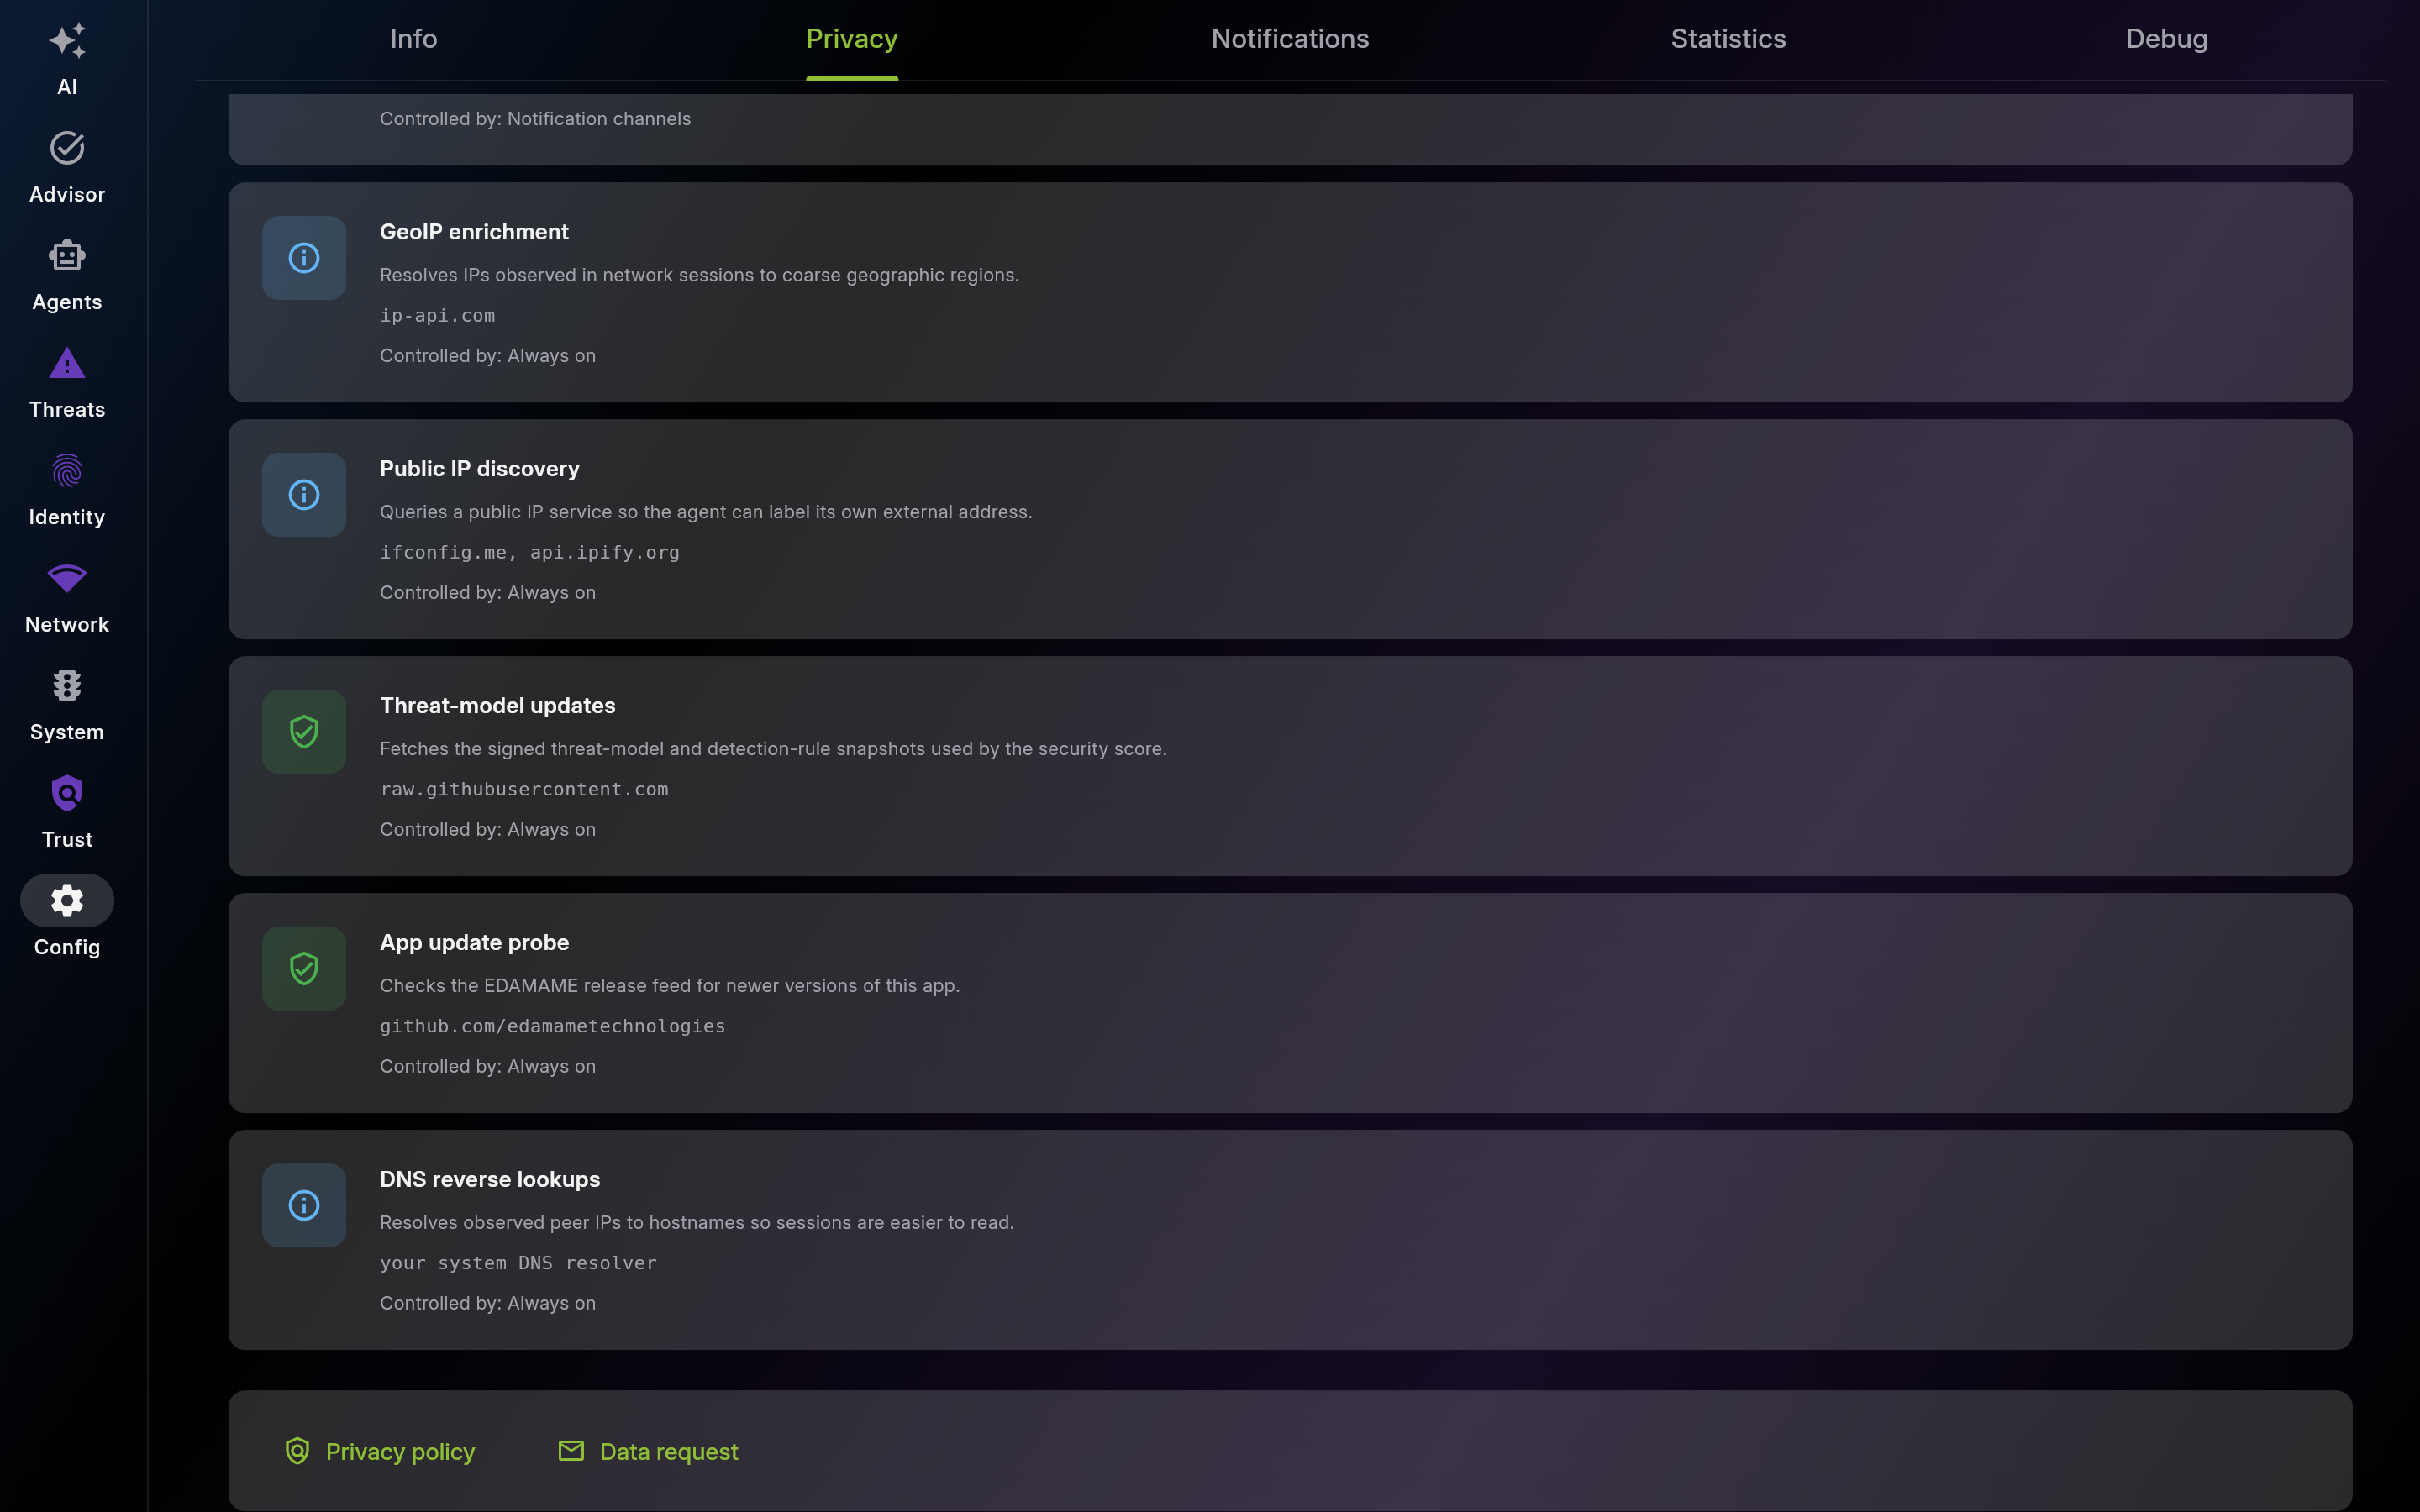Click 'Controlled by: Always on' under GeoIP enrichment
The height and width of the screenshot is (1512, 2420).
point(488,356)
